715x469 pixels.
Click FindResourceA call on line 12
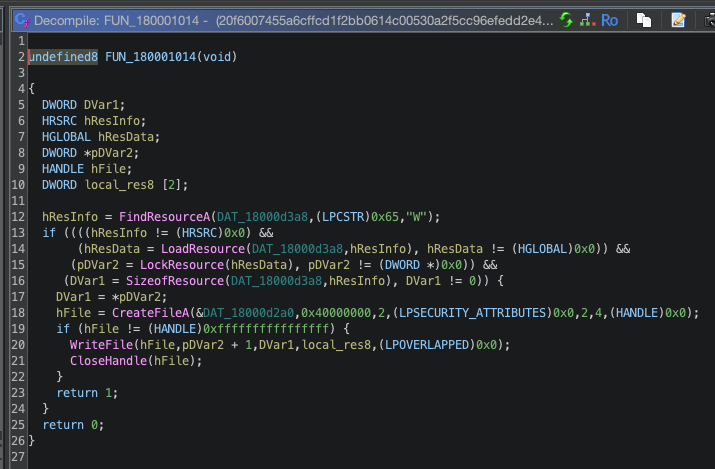tap(165, 217)
